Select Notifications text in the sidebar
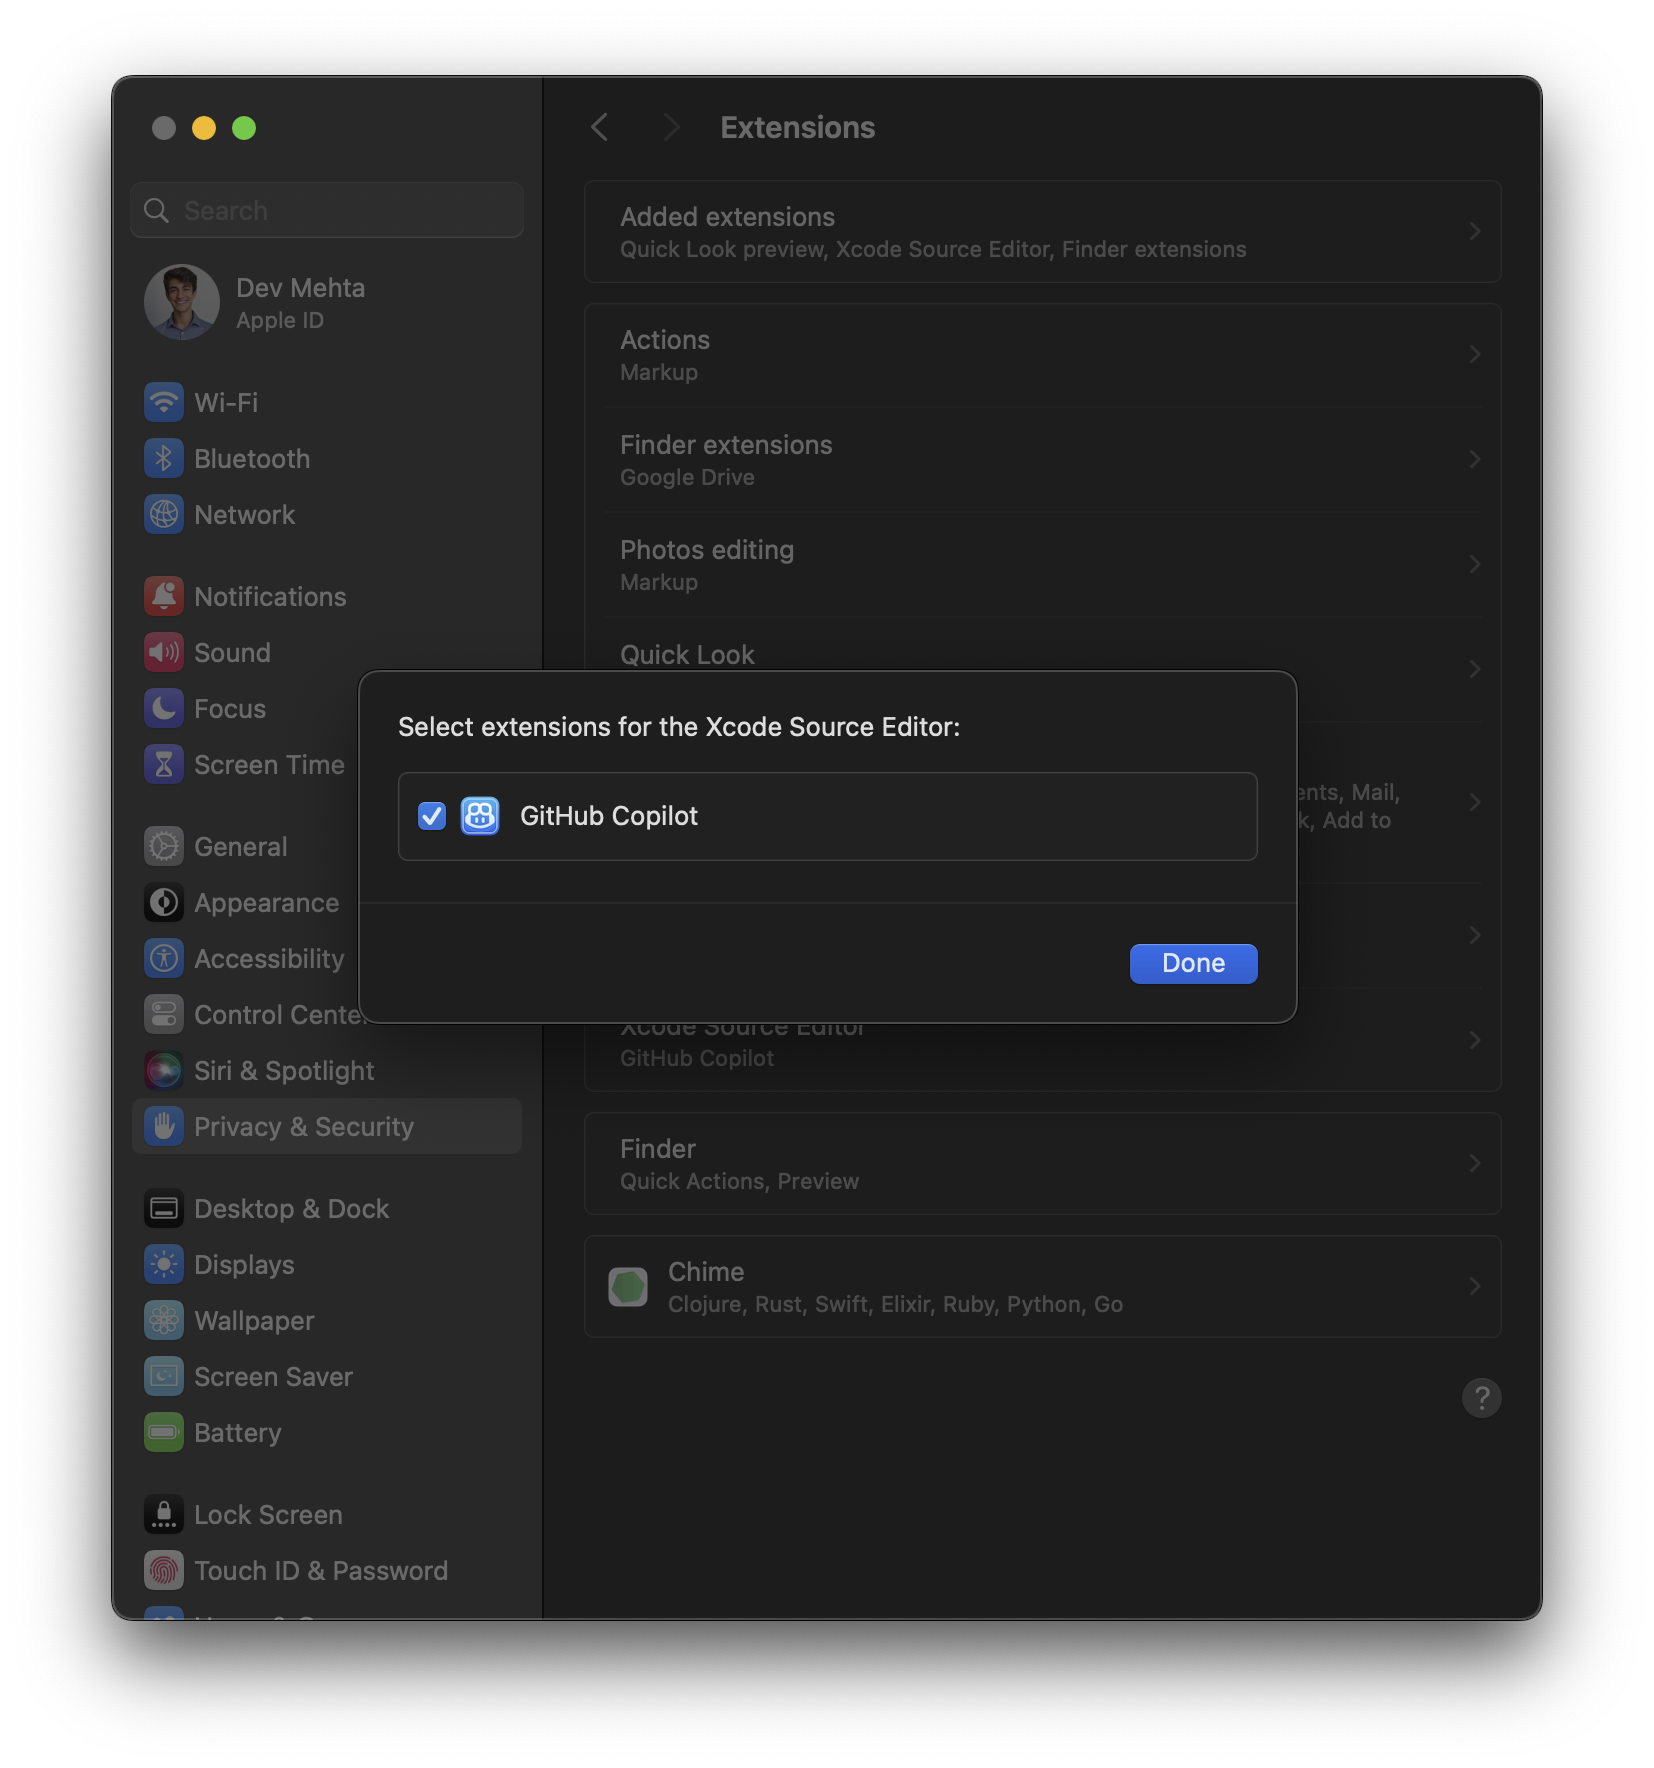The image size is (1654, 1768). [x=270, y=596]
